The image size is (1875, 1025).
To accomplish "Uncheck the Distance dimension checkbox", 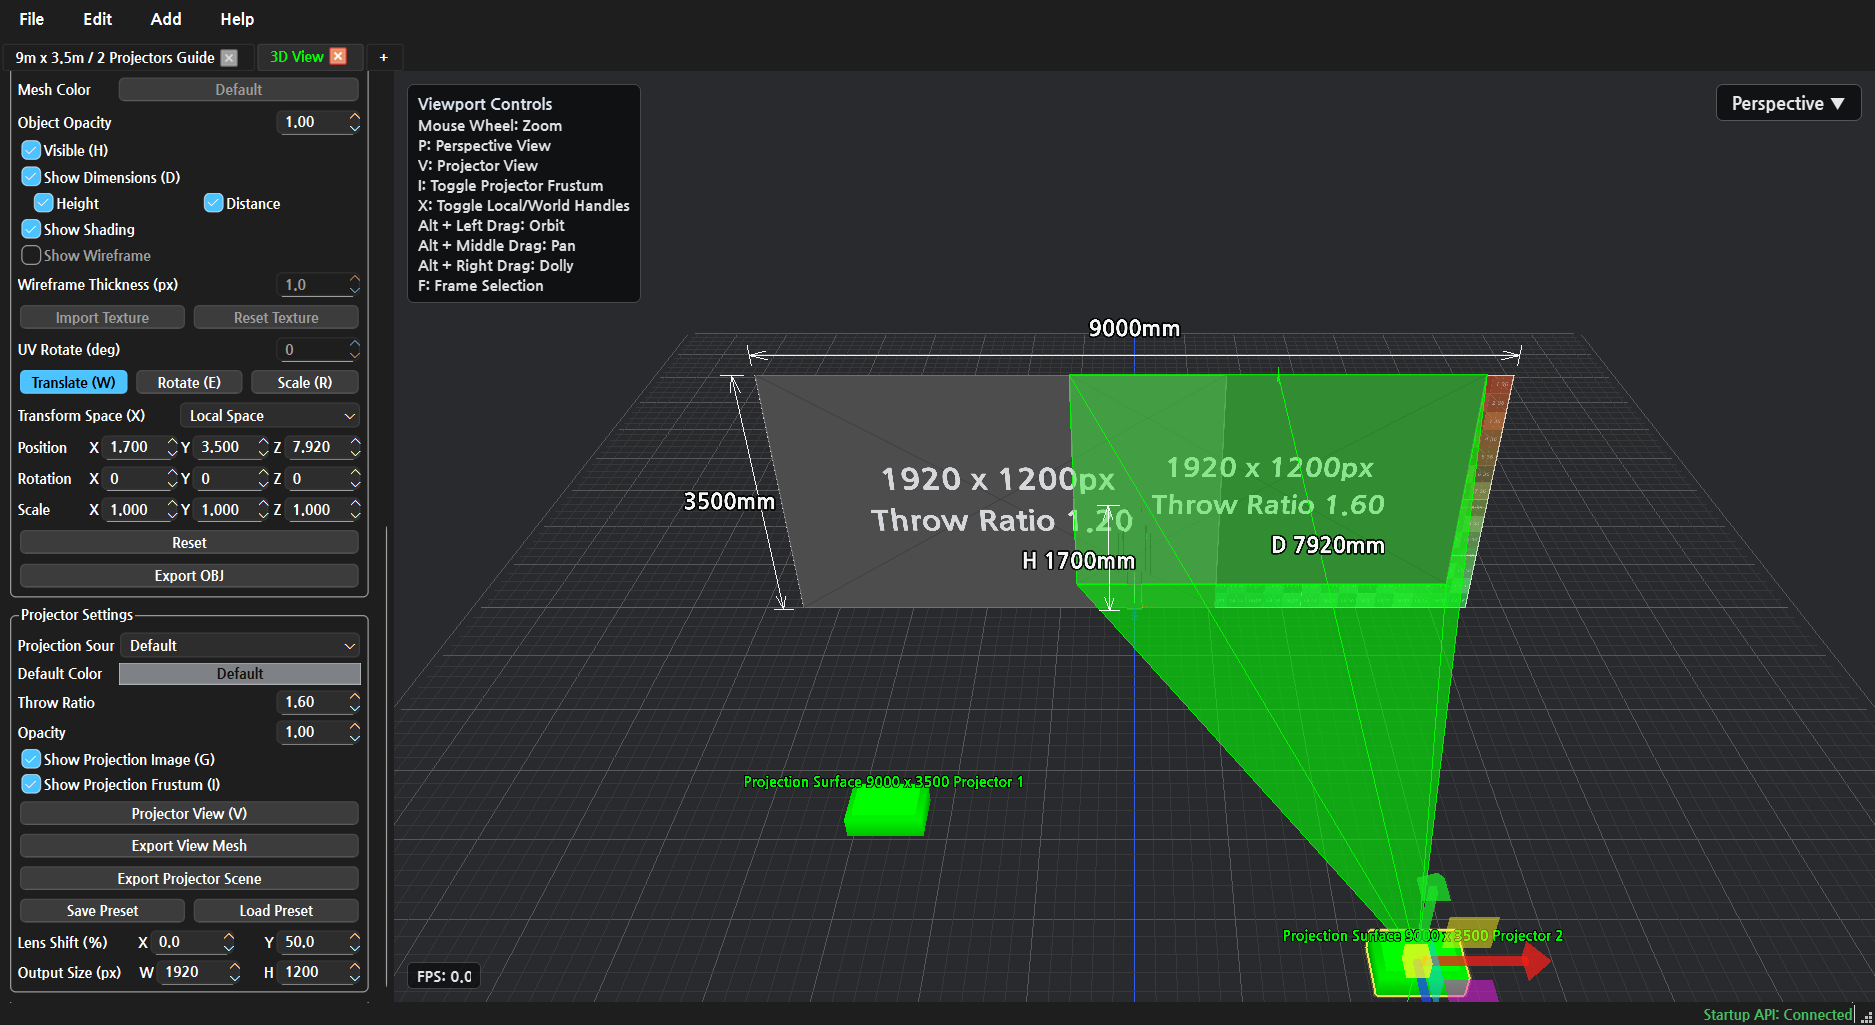I will (x=213, y=203).
